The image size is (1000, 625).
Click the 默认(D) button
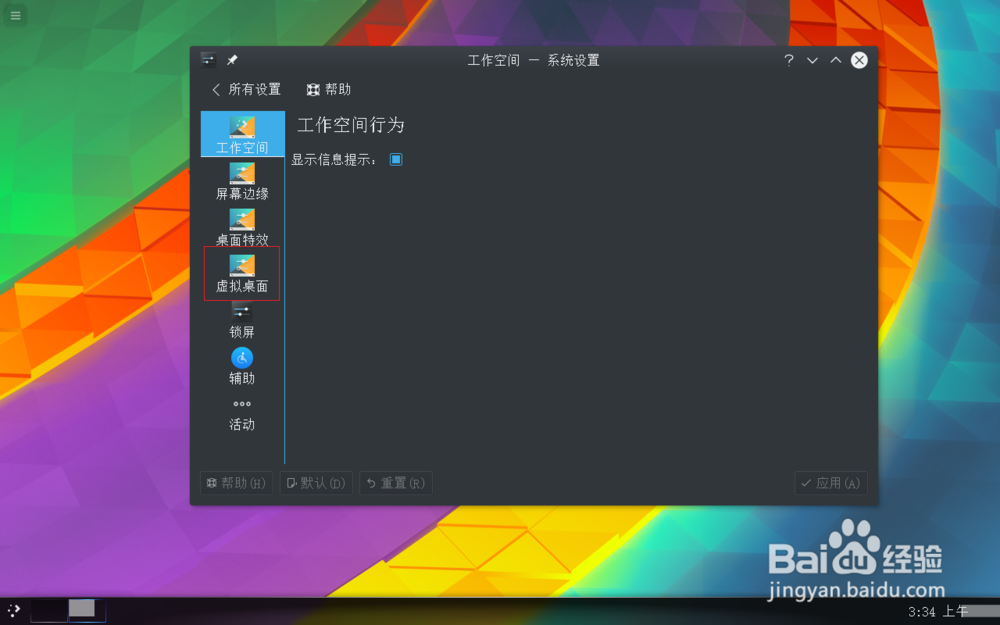316,482
